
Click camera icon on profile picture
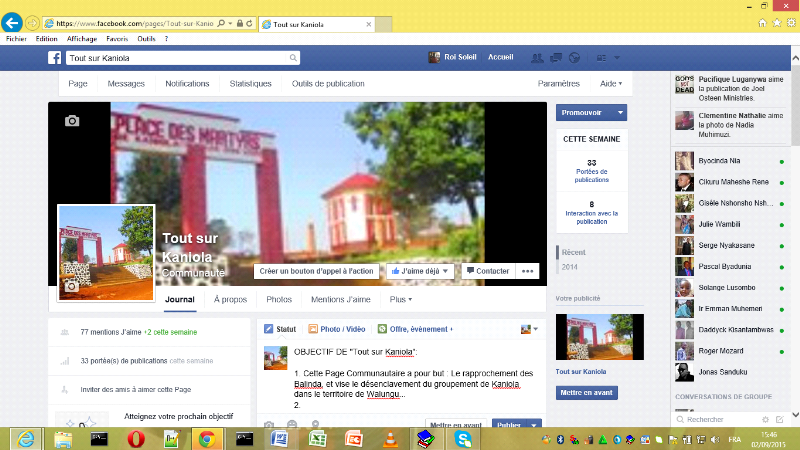tap(71, 286)
